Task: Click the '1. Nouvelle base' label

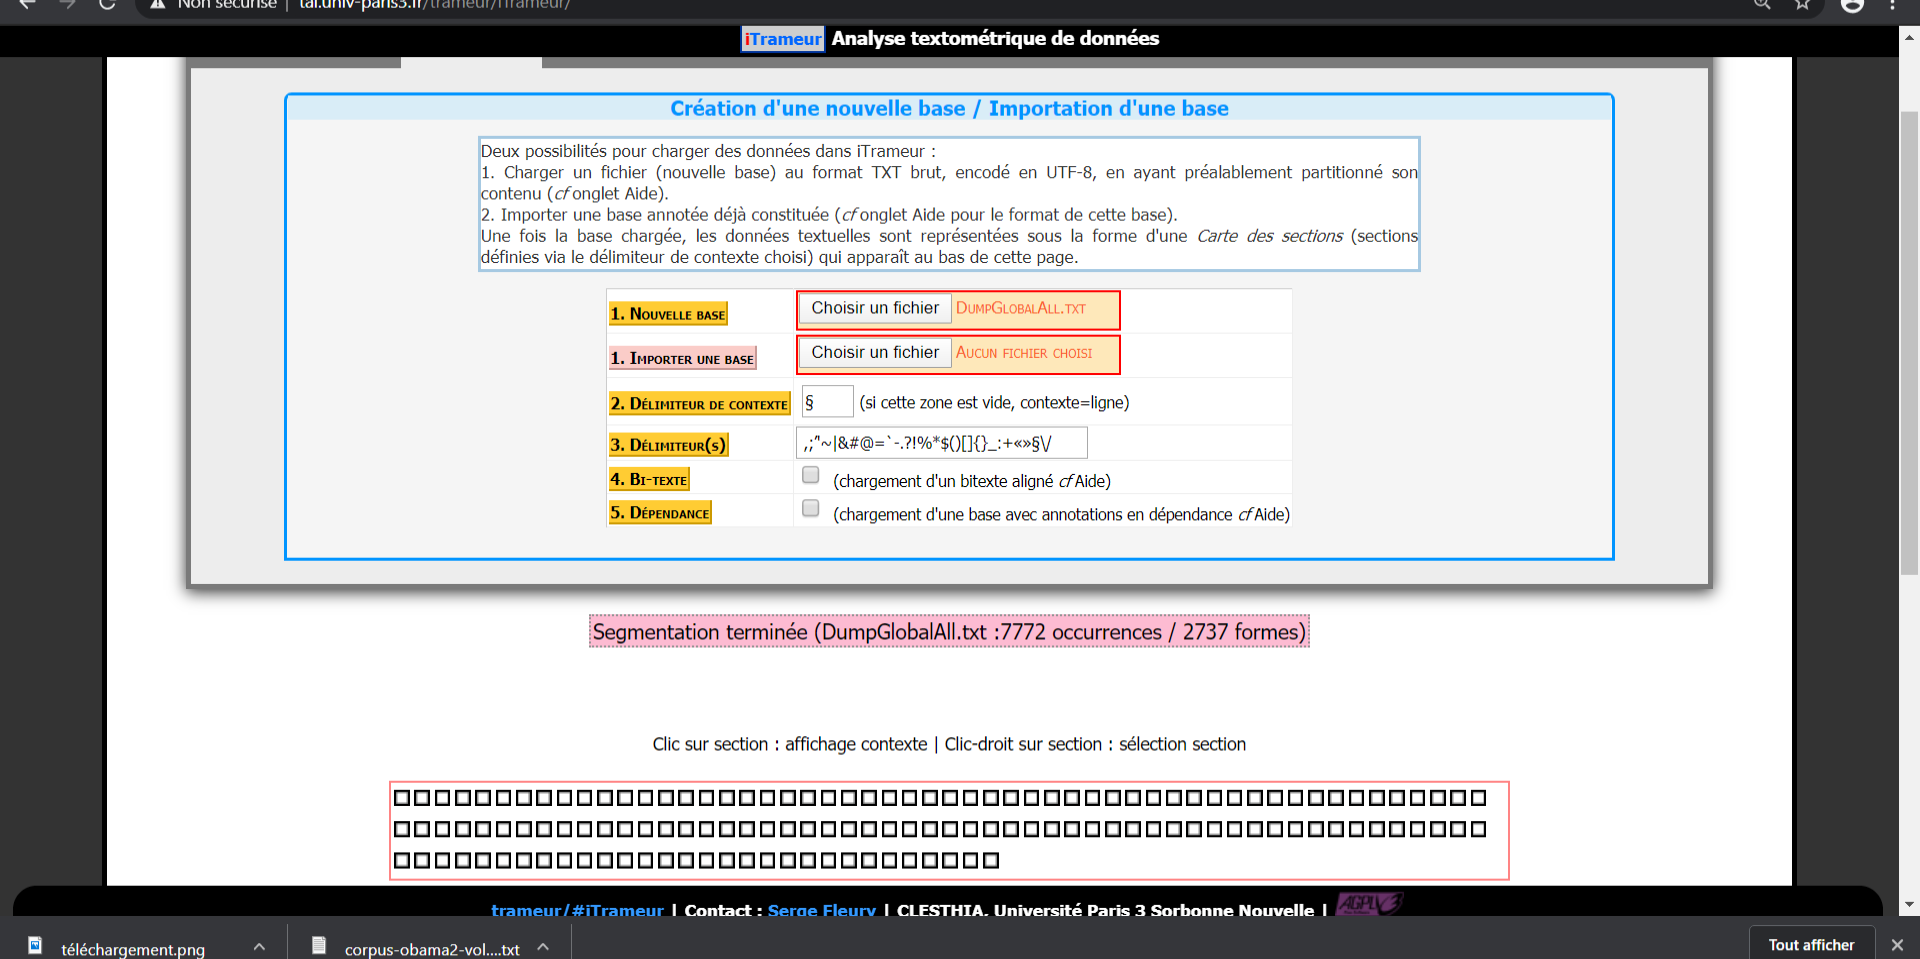Action: [x=668, y=314]
